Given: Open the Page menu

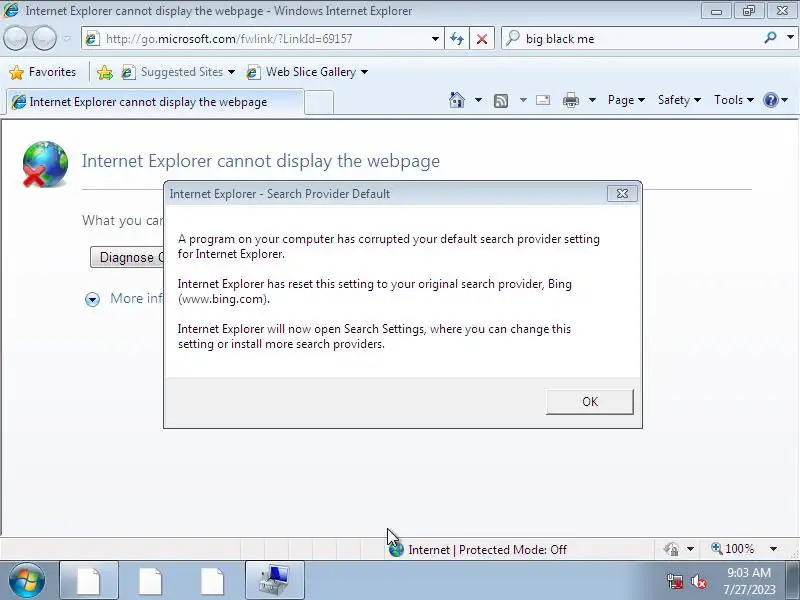Looking at the screenshot, I should tap(626, 100).
